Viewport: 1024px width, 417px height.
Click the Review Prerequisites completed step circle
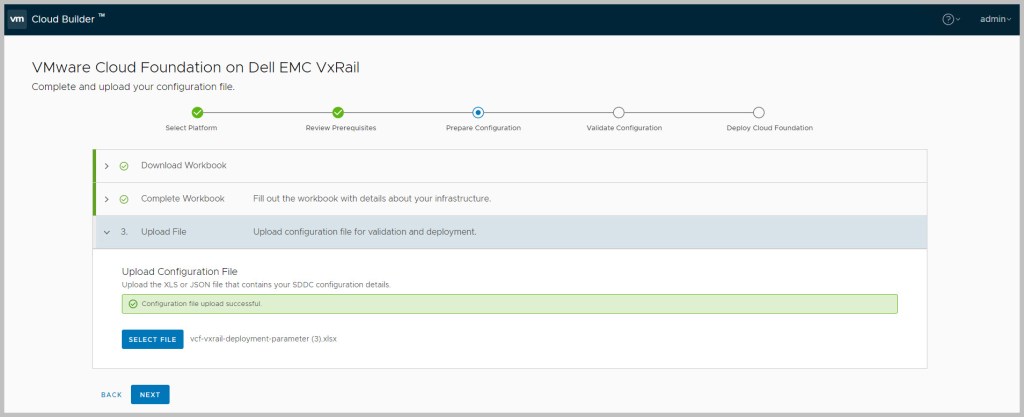click(x=338, y=113)
